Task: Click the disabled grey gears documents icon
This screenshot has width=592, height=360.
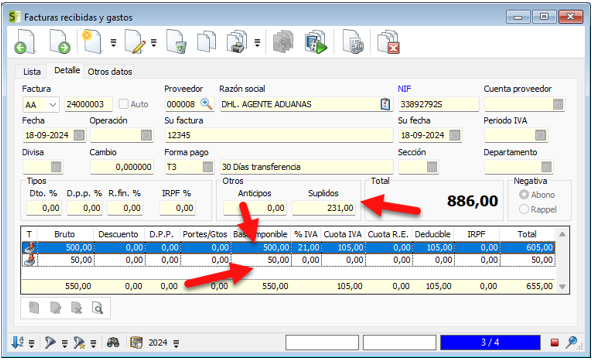Action: coord(283,42)
